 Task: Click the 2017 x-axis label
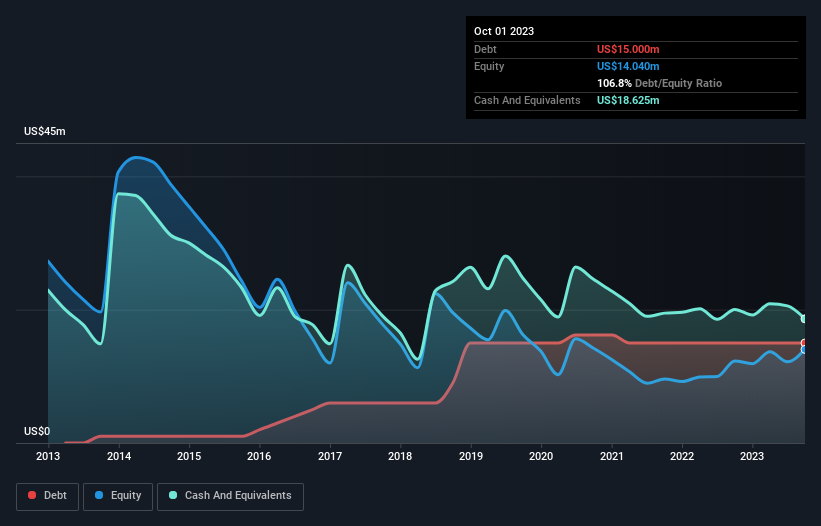click(330, 456)
